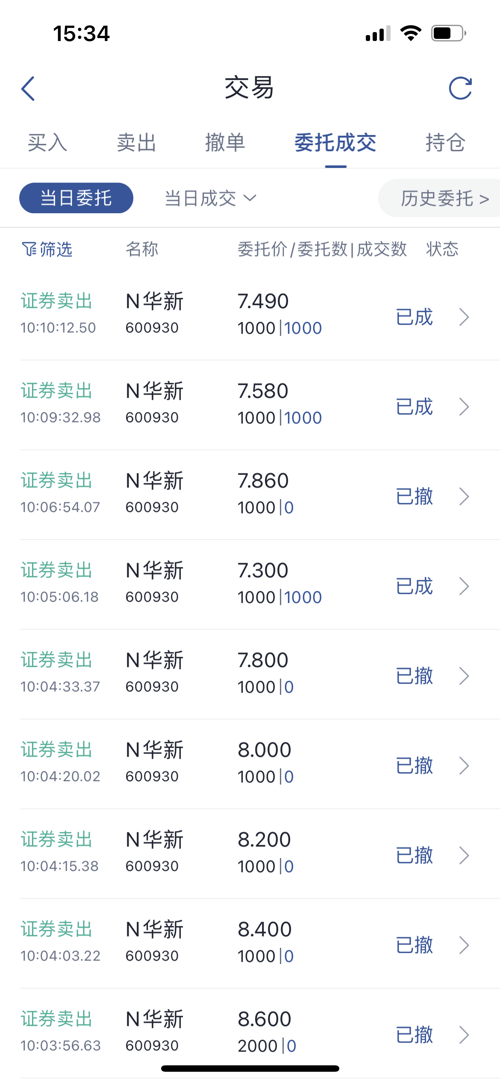The width and height of the screenshot is (500, 1082).
Task: Refresh the trade list
Action: click(x=460, y=88)
